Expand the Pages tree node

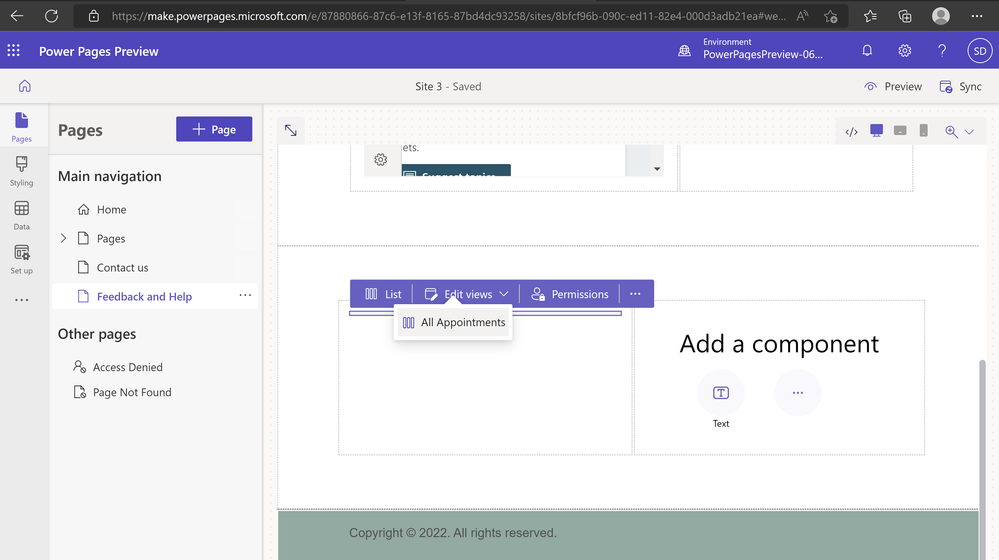click(63, 238)
